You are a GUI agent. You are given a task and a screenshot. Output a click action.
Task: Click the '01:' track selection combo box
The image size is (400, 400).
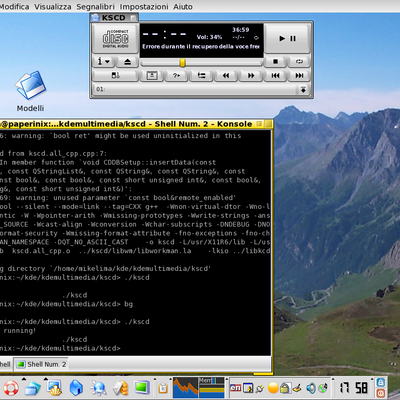click(201, 90)
